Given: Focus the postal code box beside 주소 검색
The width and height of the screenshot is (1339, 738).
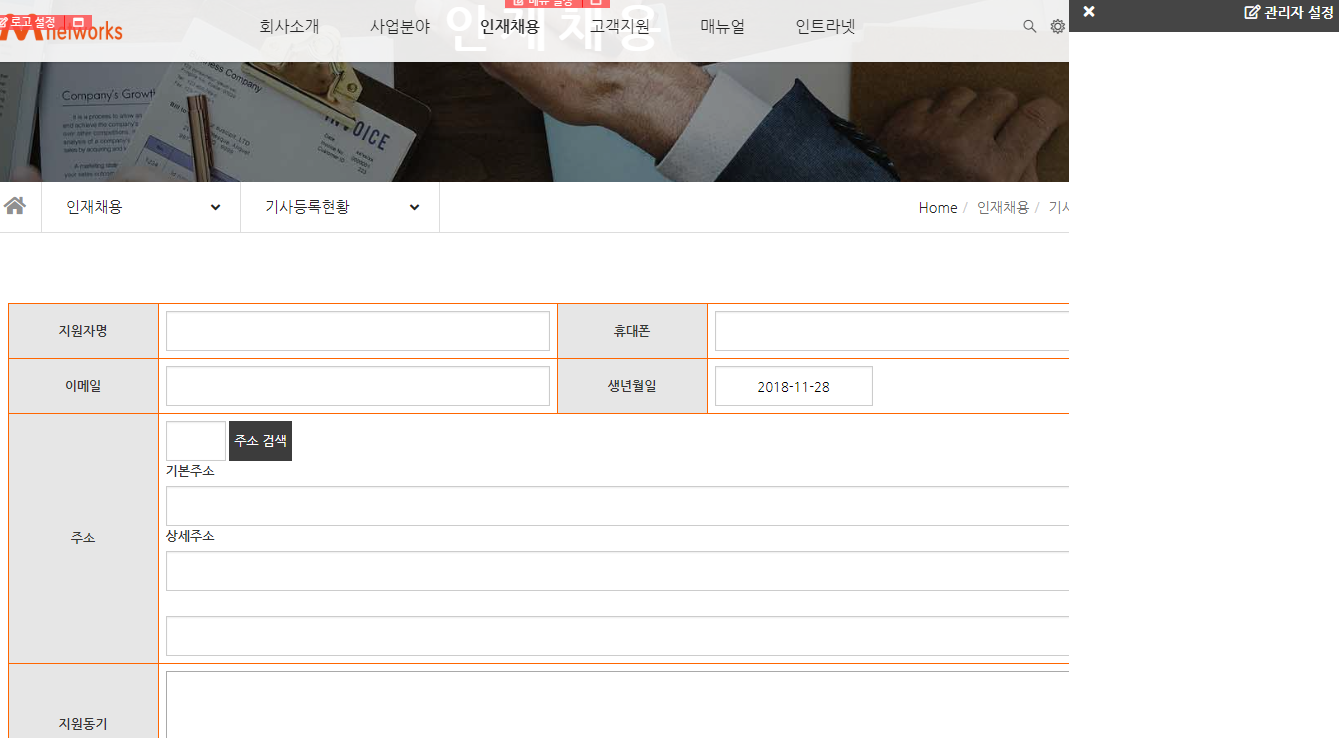Looking at the screenshot, I should click(x=196, y=441).
